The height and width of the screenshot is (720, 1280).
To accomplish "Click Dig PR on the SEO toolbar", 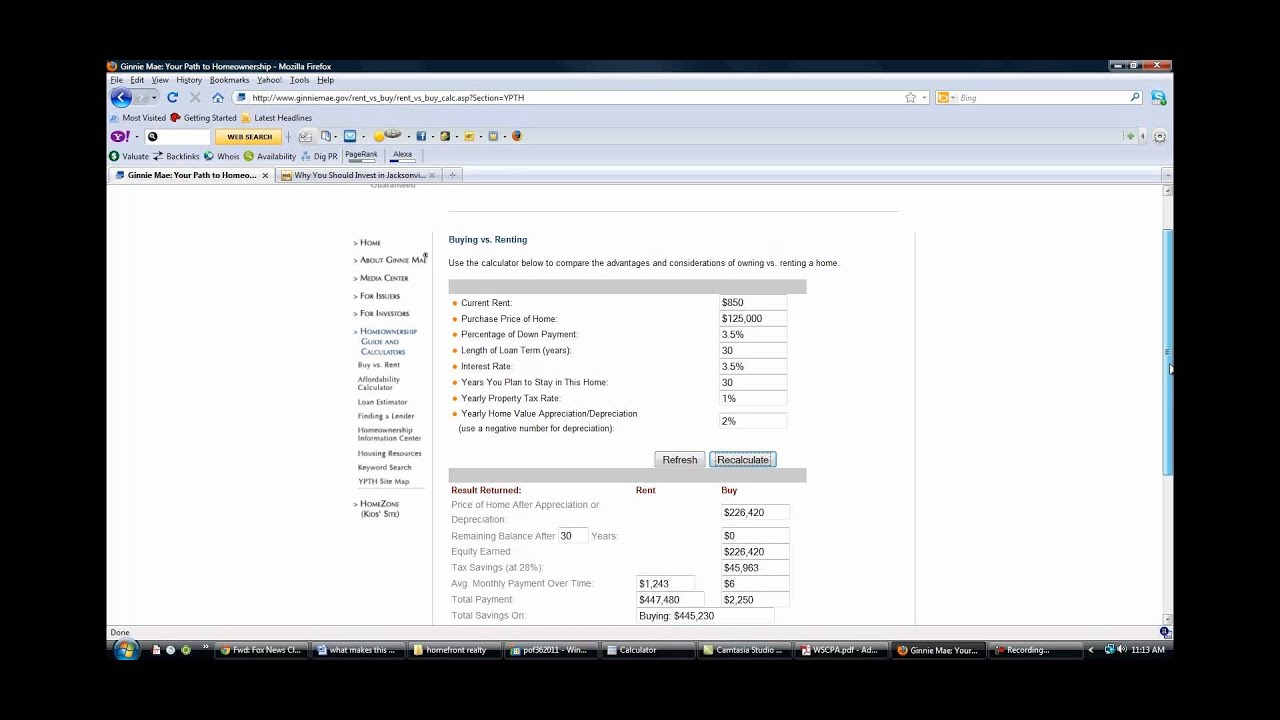I will point(320,156).
